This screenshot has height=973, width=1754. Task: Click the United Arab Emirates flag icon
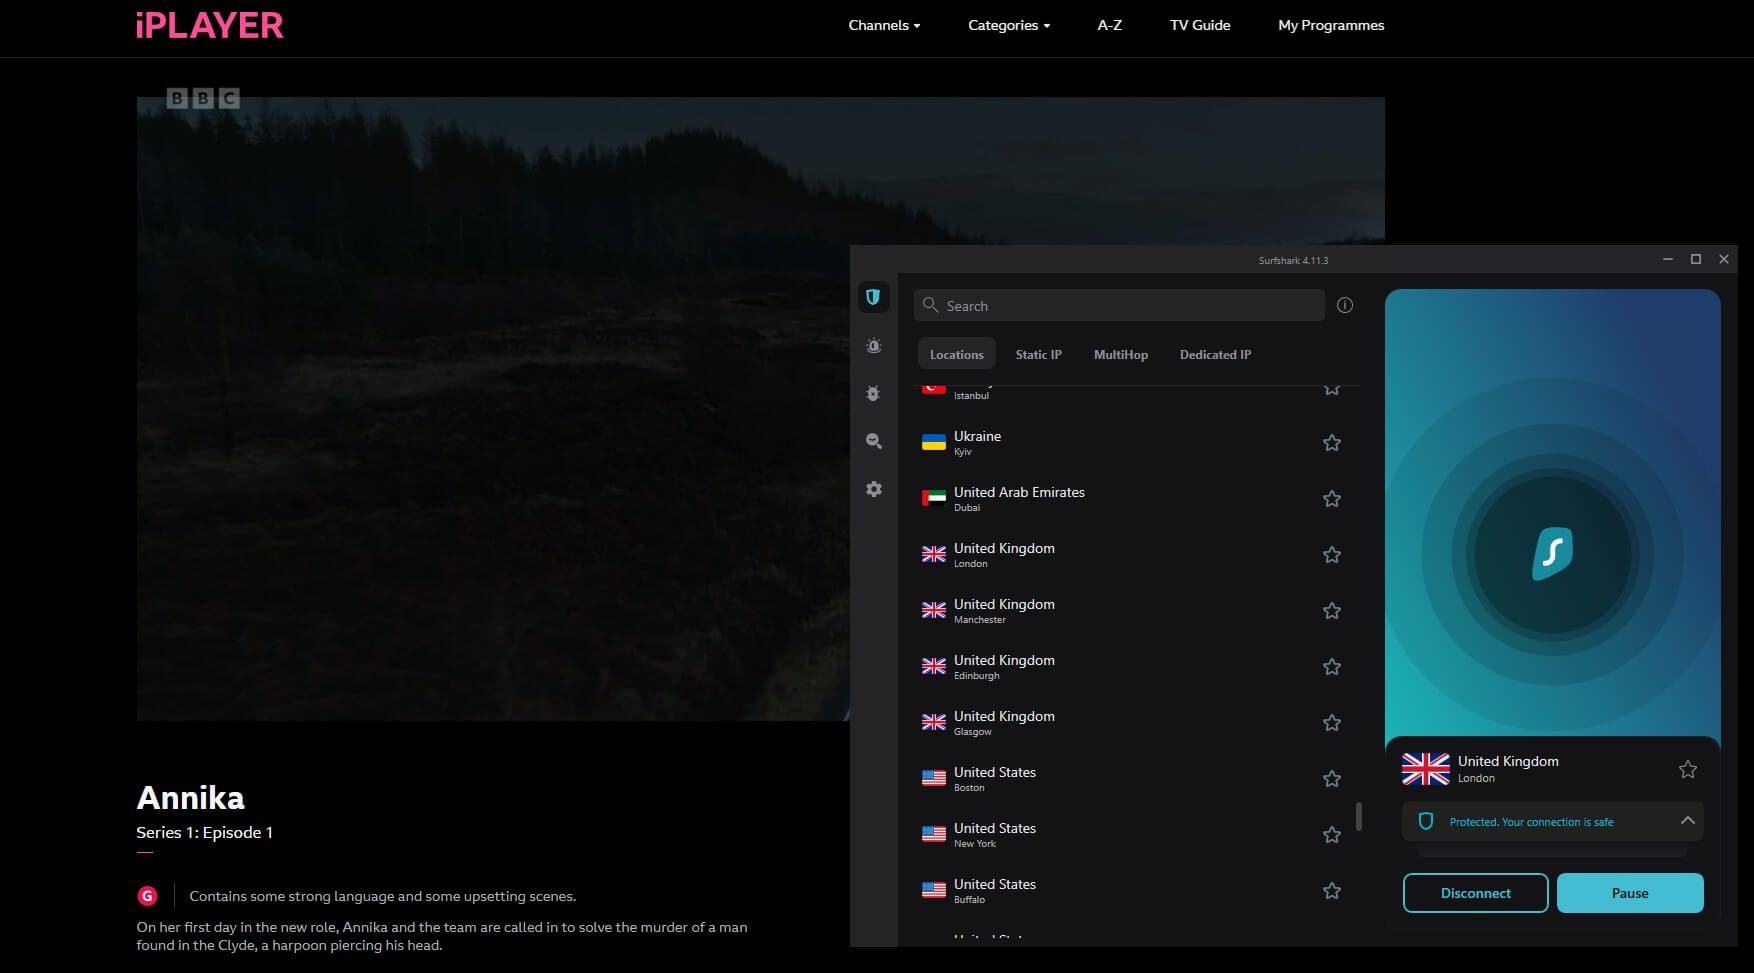click(934, 498)
